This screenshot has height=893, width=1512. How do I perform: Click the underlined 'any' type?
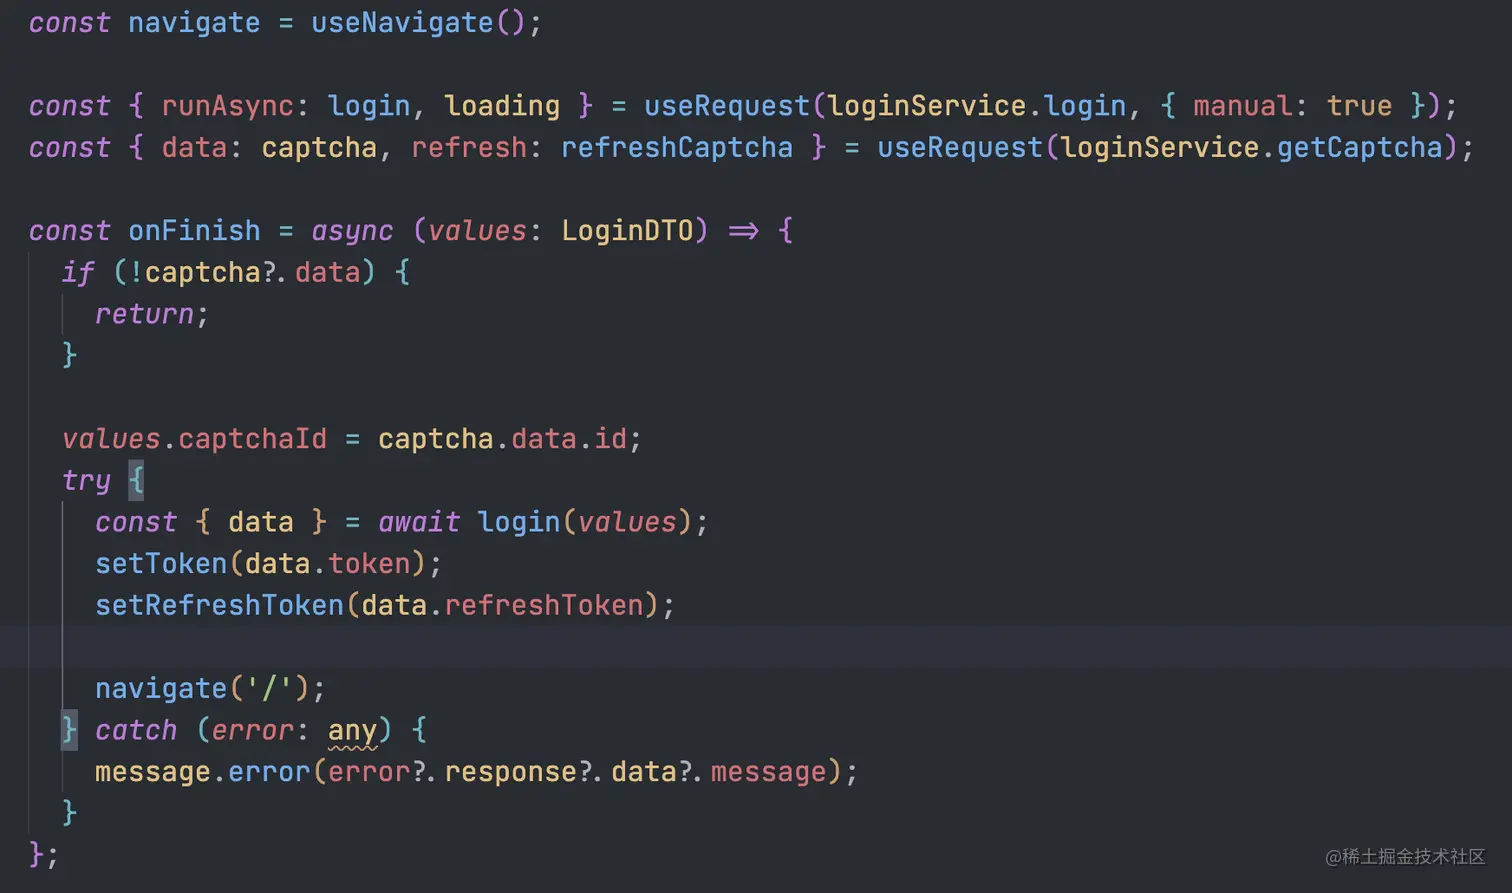352,732
